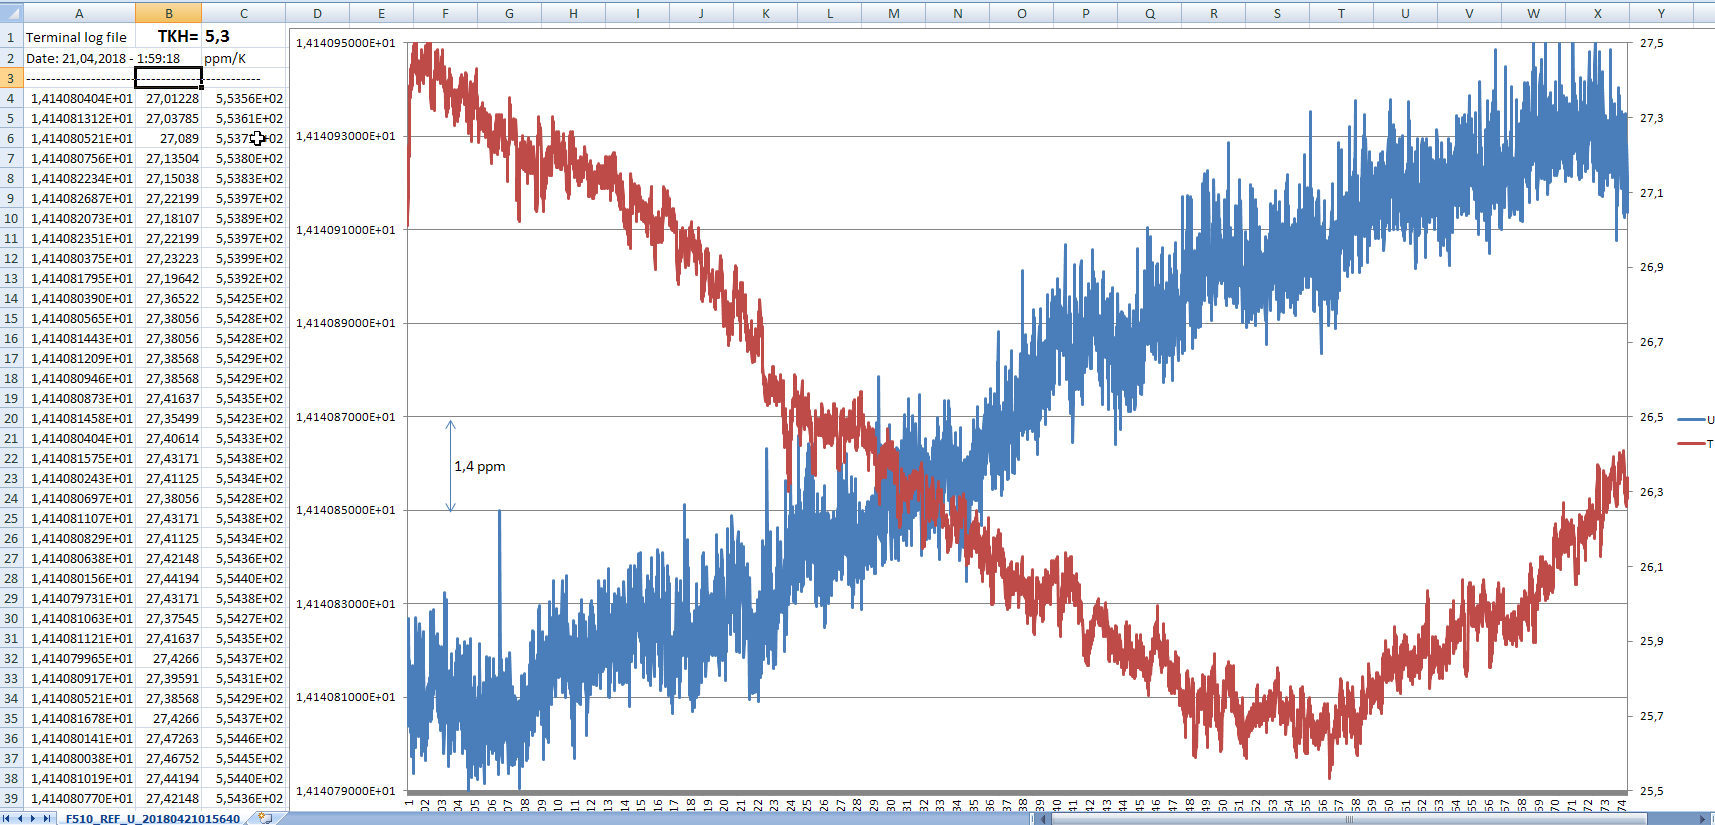This screenshot has width=1715, height=825.
Task: Go to last sheet navigation arrow
Action: (46, 819)
